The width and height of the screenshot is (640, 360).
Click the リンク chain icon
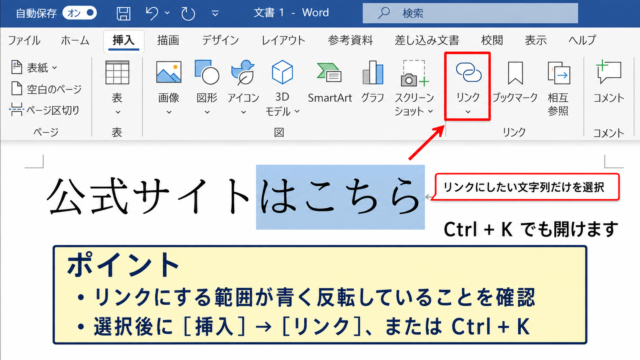[468, 73]
